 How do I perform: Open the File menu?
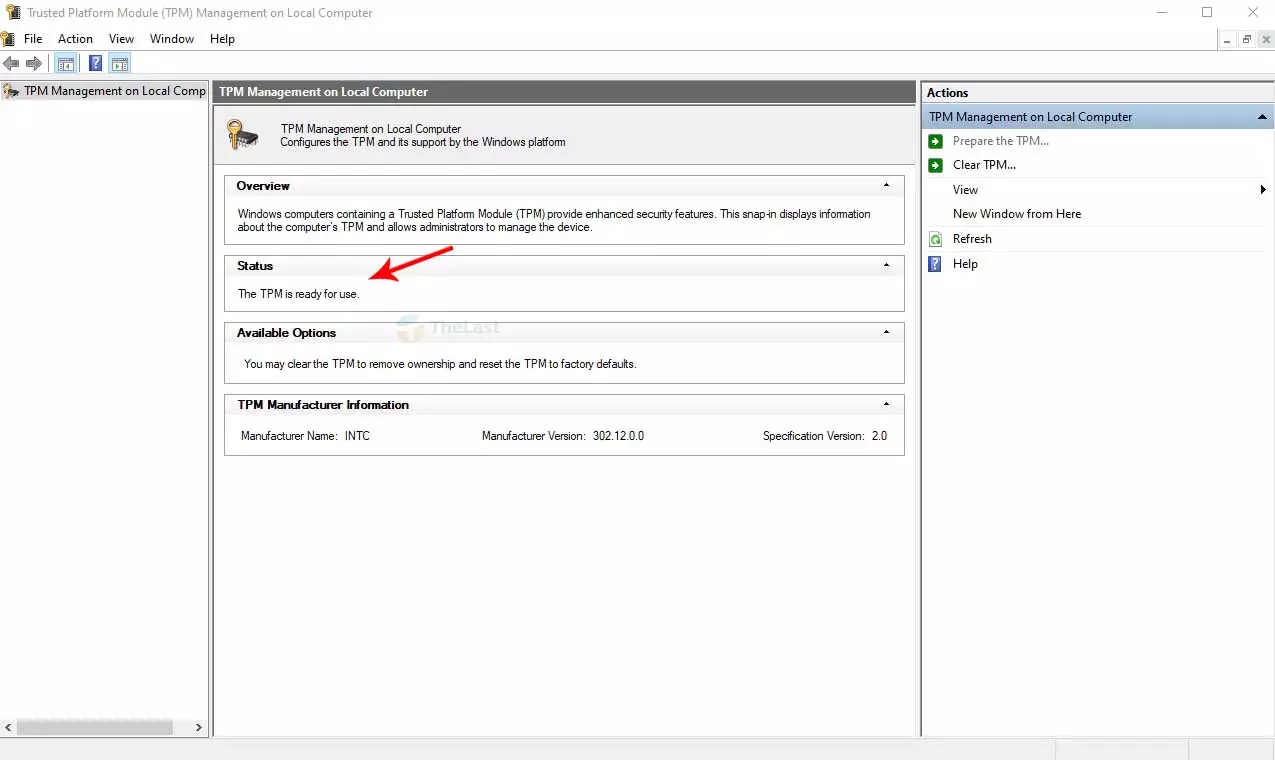[x=33, y=39]
